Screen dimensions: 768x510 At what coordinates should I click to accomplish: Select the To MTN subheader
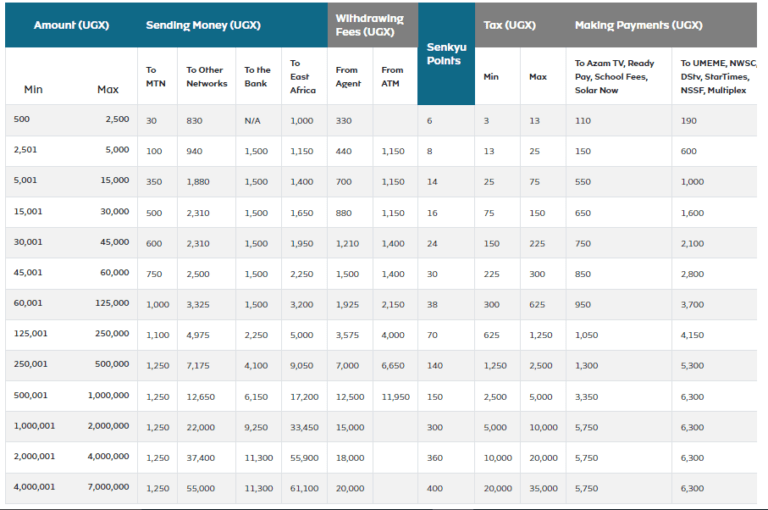[x=157, y=76]
